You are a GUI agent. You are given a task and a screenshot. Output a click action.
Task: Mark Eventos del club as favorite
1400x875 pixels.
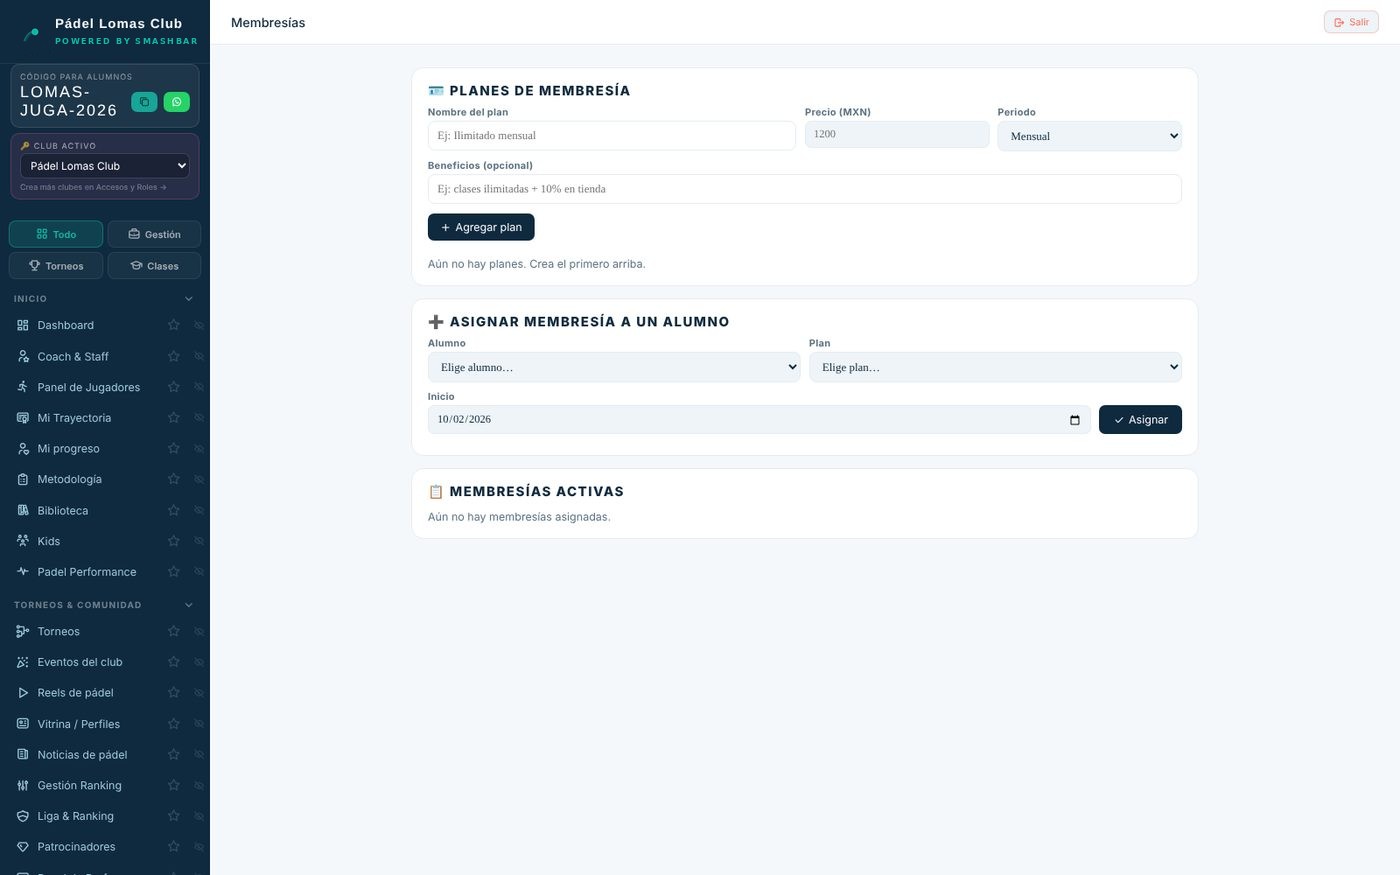(174, 662)
